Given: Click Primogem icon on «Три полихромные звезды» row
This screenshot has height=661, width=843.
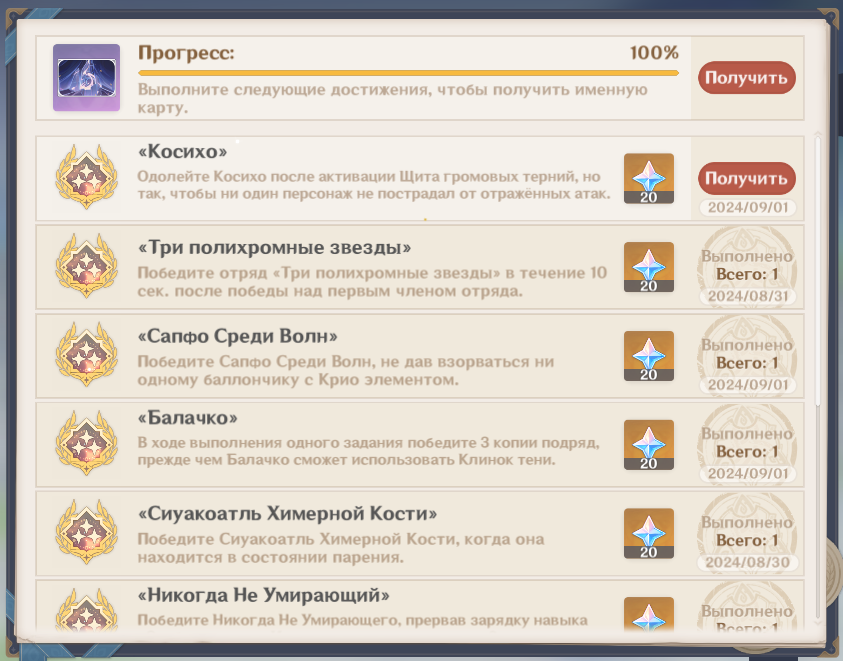Looking at the screenshot, I should tap(648, 267).
